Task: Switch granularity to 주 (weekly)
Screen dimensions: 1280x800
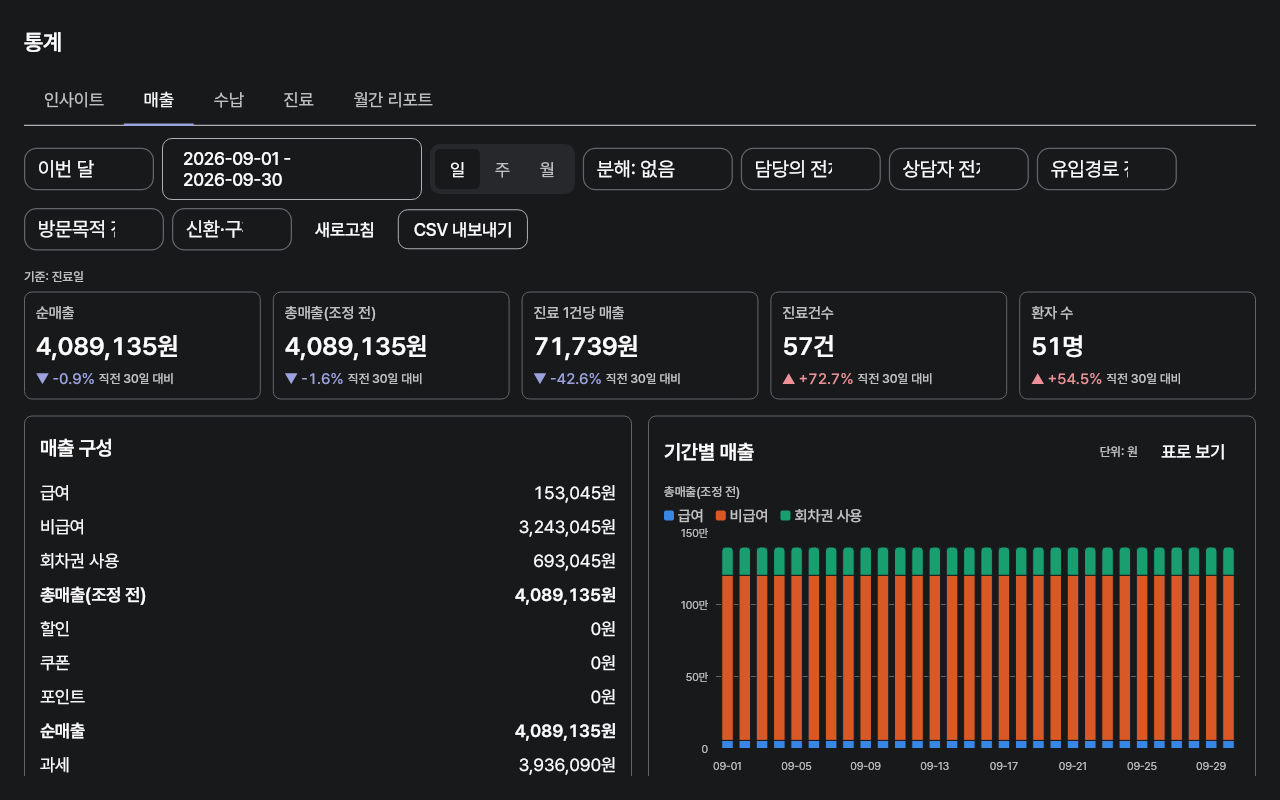Action: (x=502, y=169)
